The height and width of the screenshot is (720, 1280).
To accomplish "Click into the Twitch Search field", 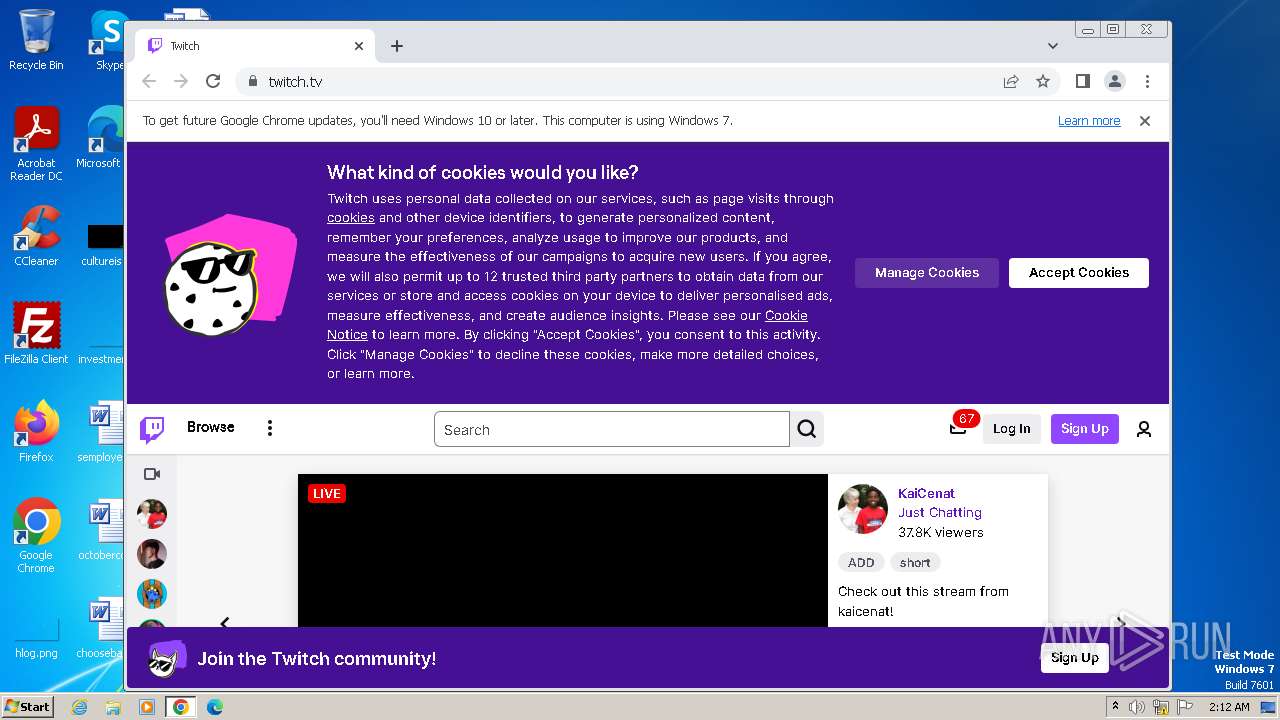I will pos(612,429).
